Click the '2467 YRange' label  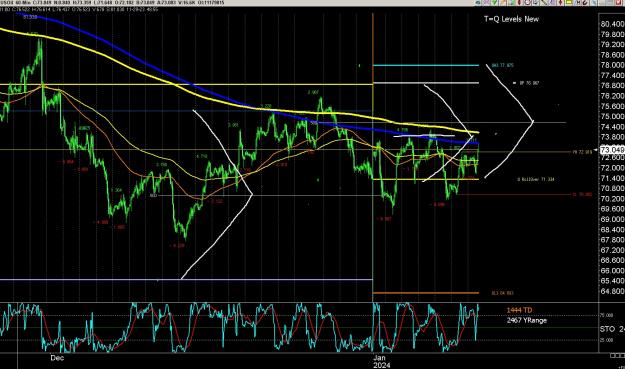point(527,320)
